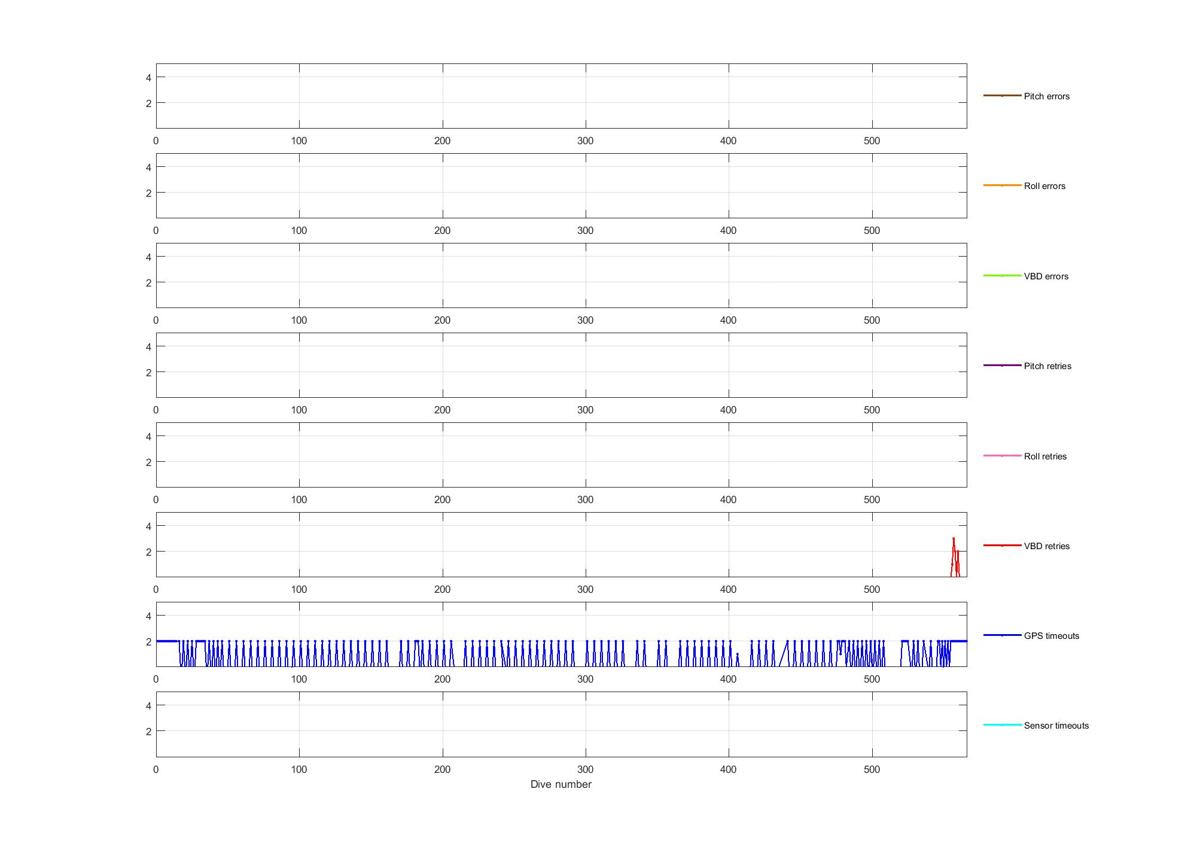Click the 400 tick below Roll retries plot
The height and width of the screenshot is (851, 1200).
tap(729, 500)
